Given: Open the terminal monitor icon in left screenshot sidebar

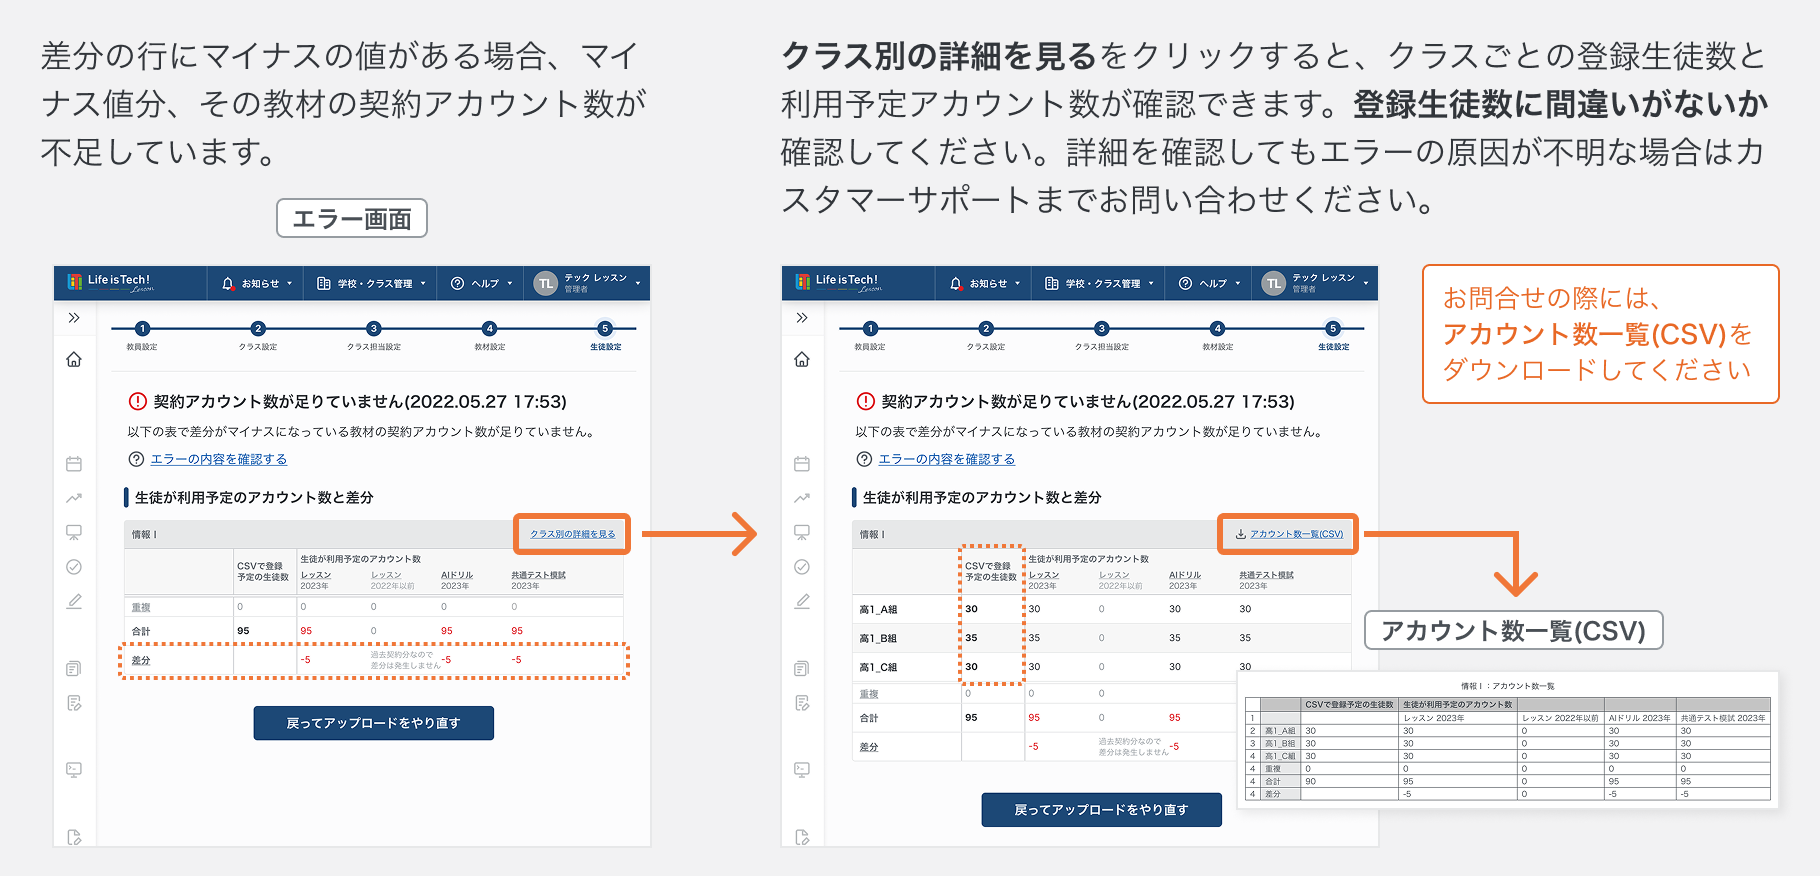Looking at the screenshot, I should (74, 770).
